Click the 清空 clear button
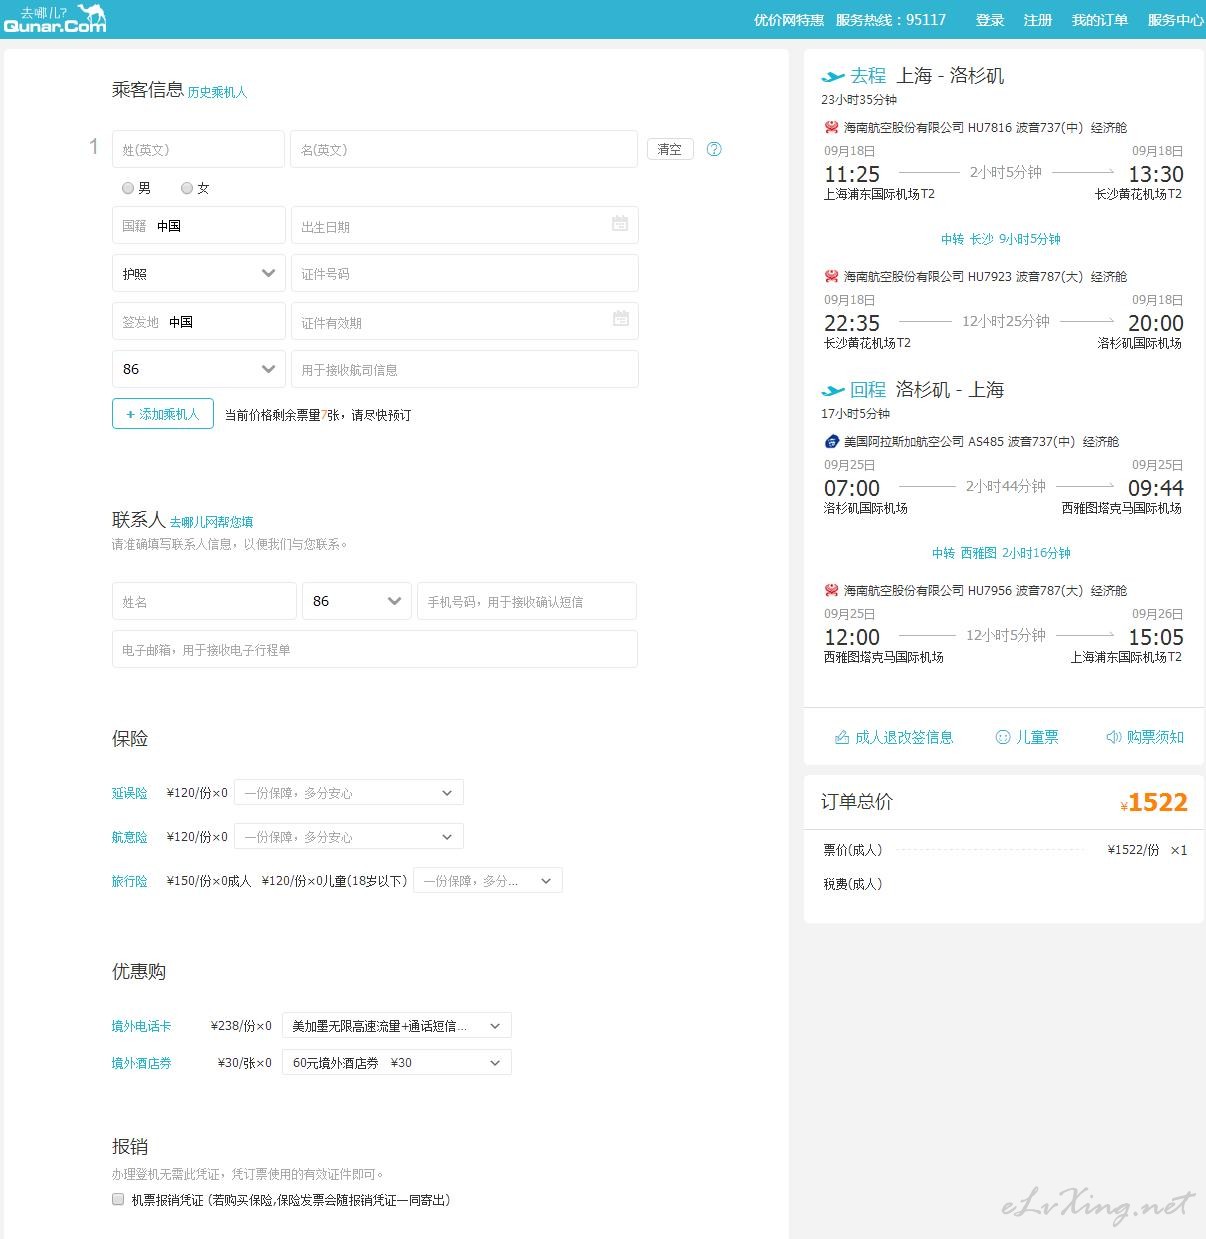The width and height of the screenshot is (1206, 1239). tap(670, 149)
